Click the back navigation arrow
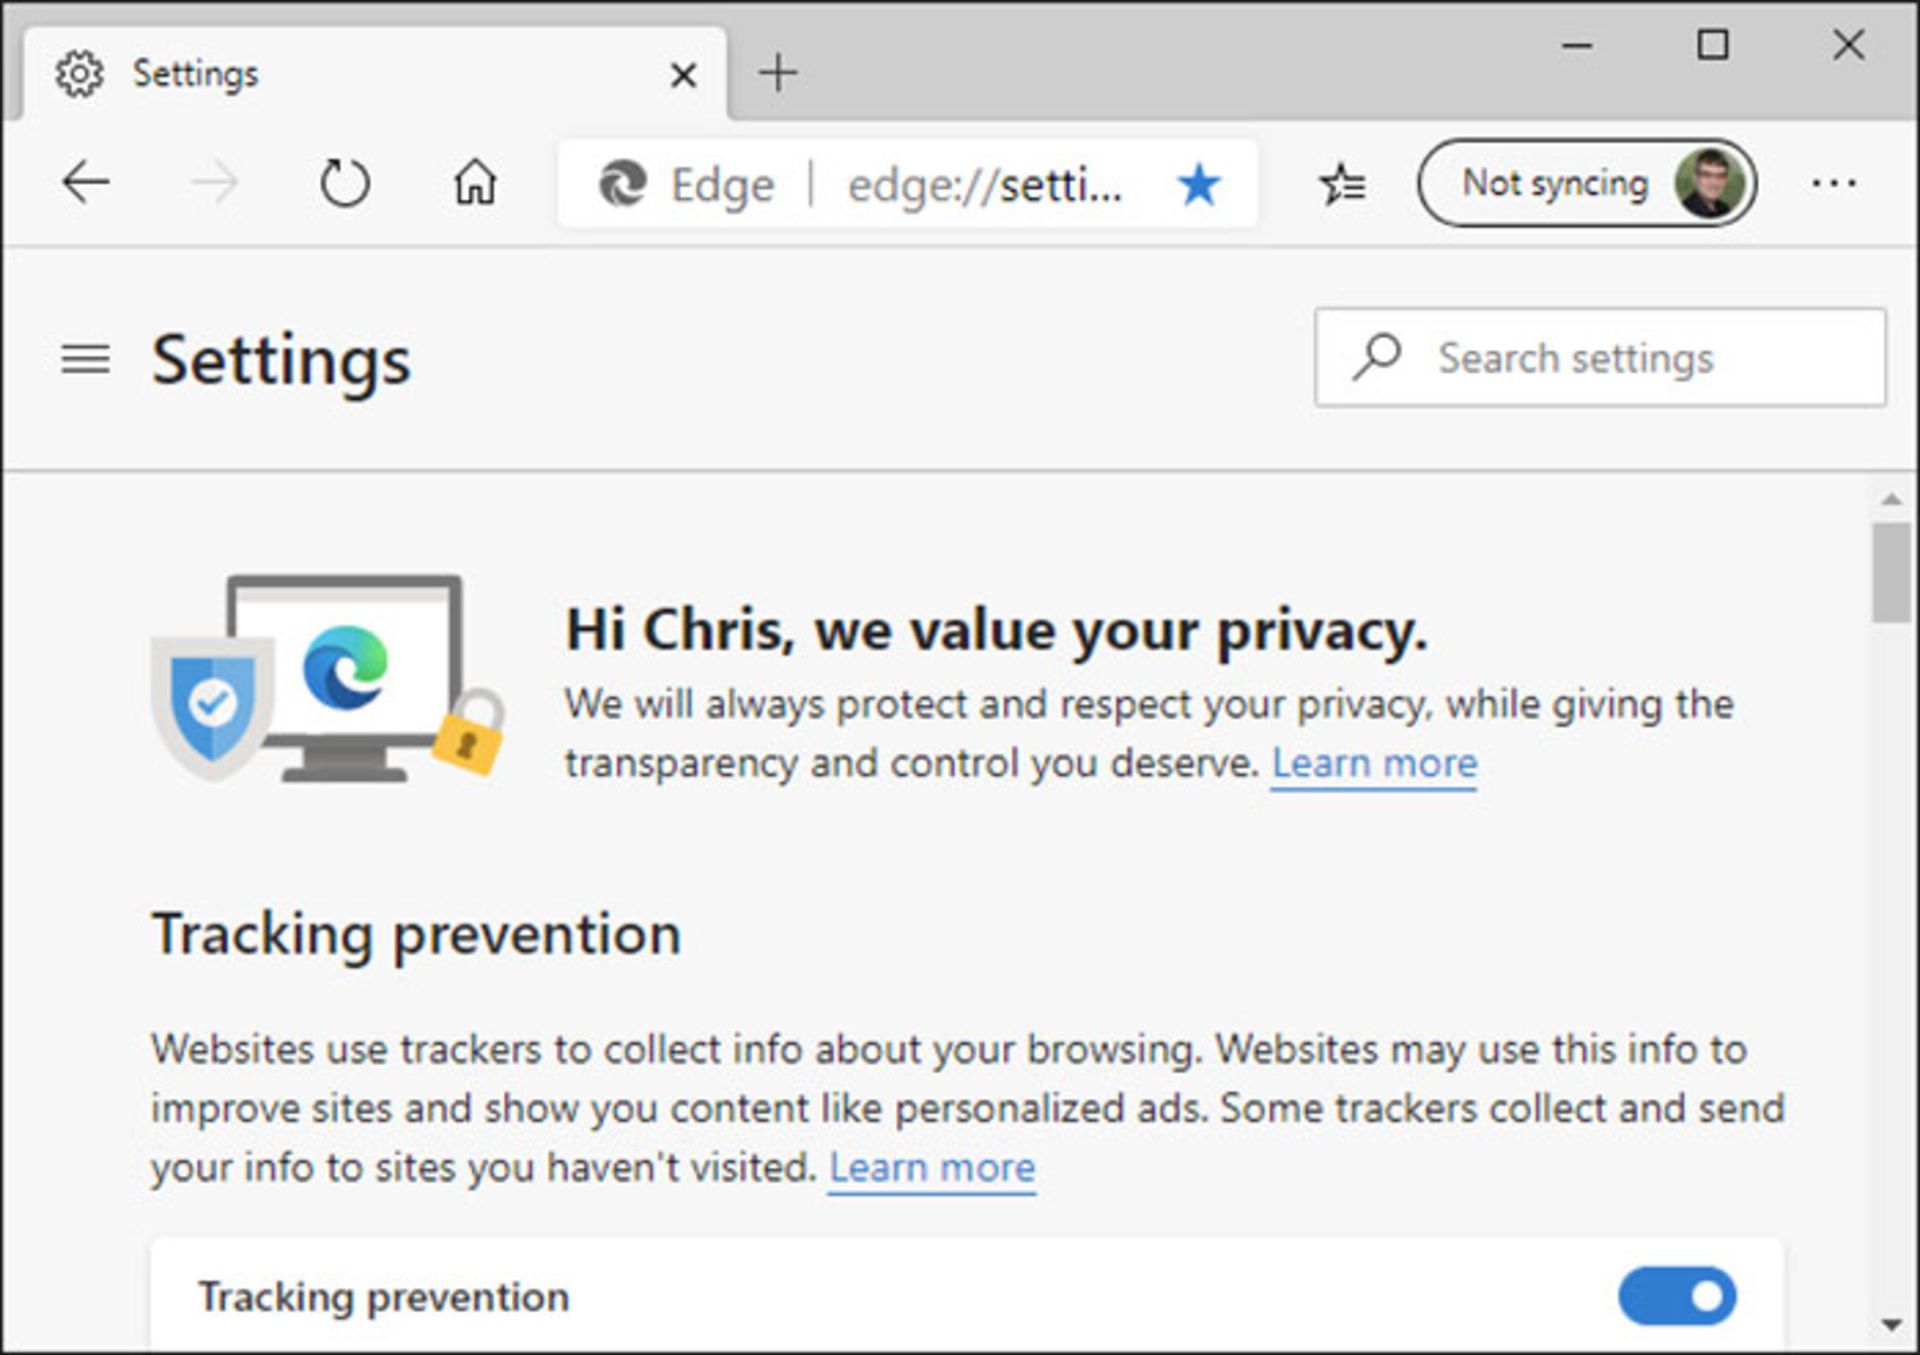 (86, 183)
